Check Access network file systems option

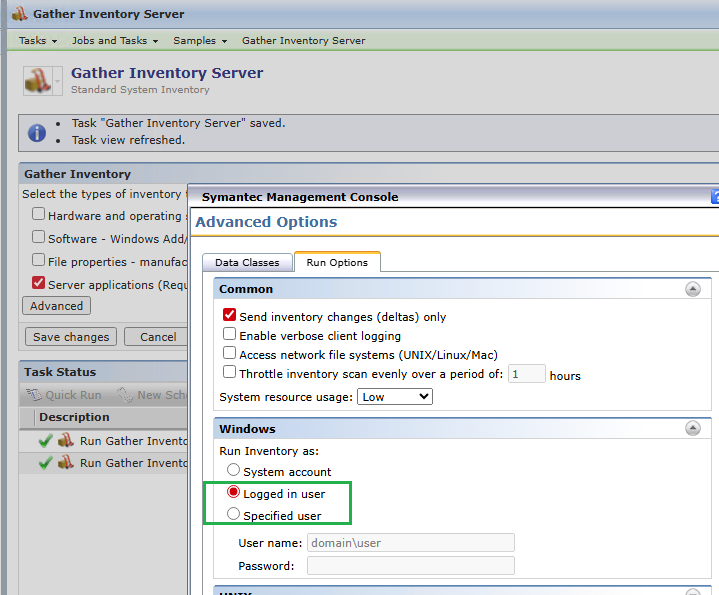tap(229, 353)
